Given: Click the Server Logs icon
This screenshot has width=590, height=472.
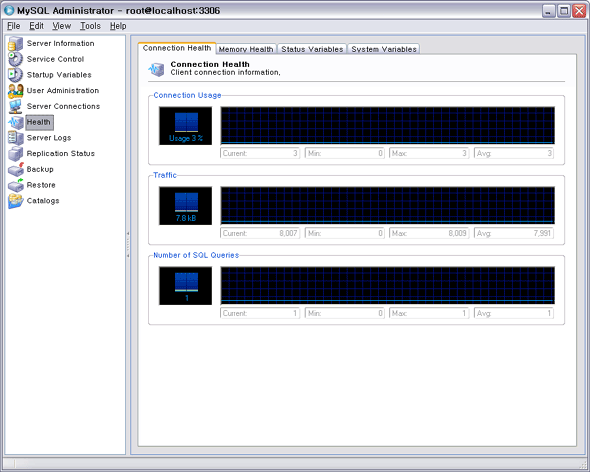Looking at the screenshot, I should tap(15, 138).
